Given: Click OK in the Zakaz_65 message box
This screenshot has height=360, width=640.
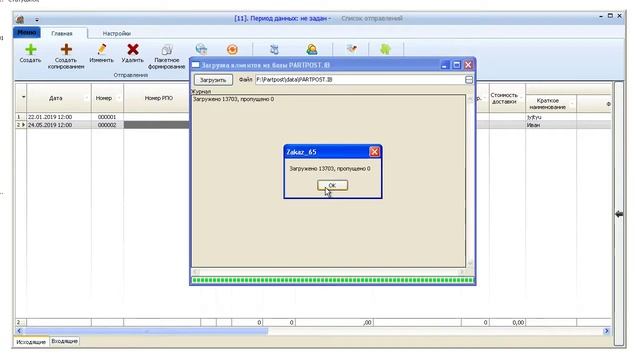Looking at the screenshot, I should (332, 185).
